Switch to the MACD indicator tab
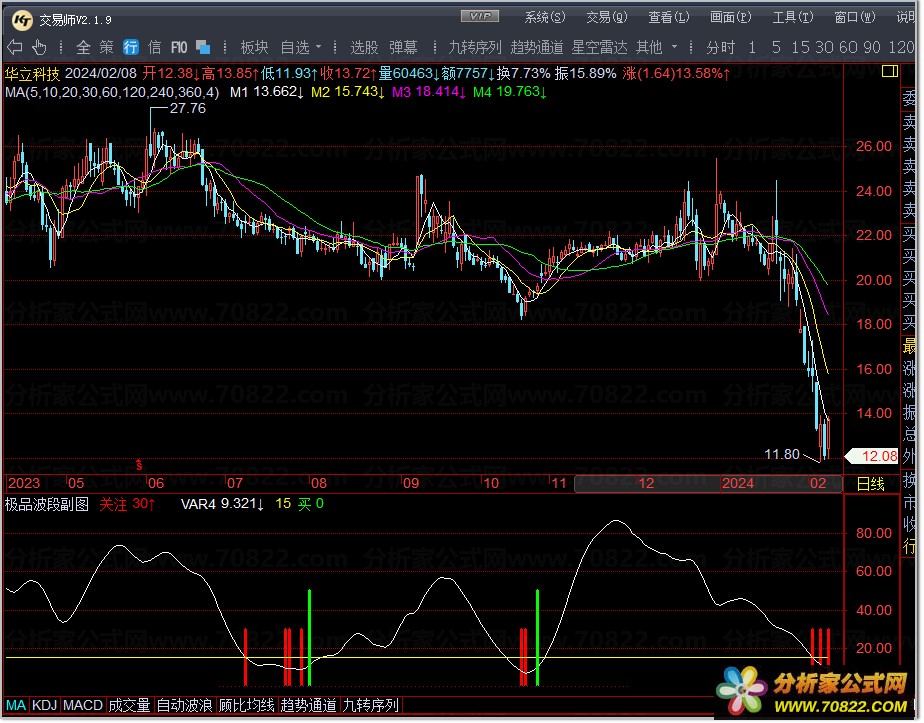Image resolution: width=924 pixels, height=723 pixels. (x=82, y=706)
